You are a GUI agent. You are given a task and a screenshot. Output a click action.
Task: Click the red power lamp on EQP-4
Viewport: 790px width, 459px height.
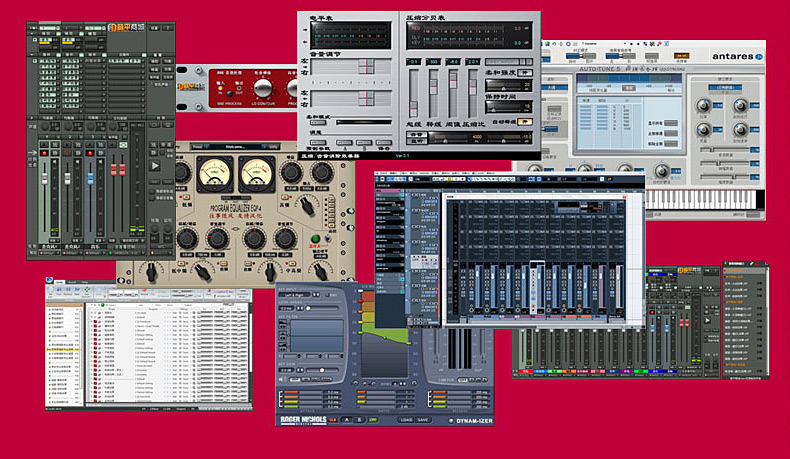tap(313, 238)
